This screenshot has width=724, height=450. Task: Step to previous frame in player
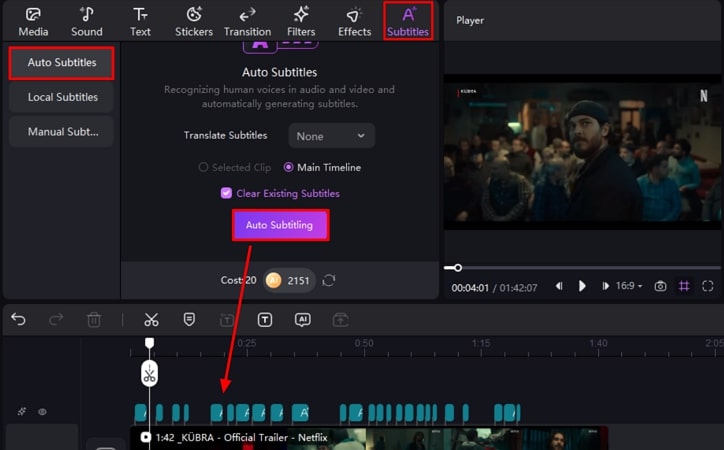click(x=559, y=286)
